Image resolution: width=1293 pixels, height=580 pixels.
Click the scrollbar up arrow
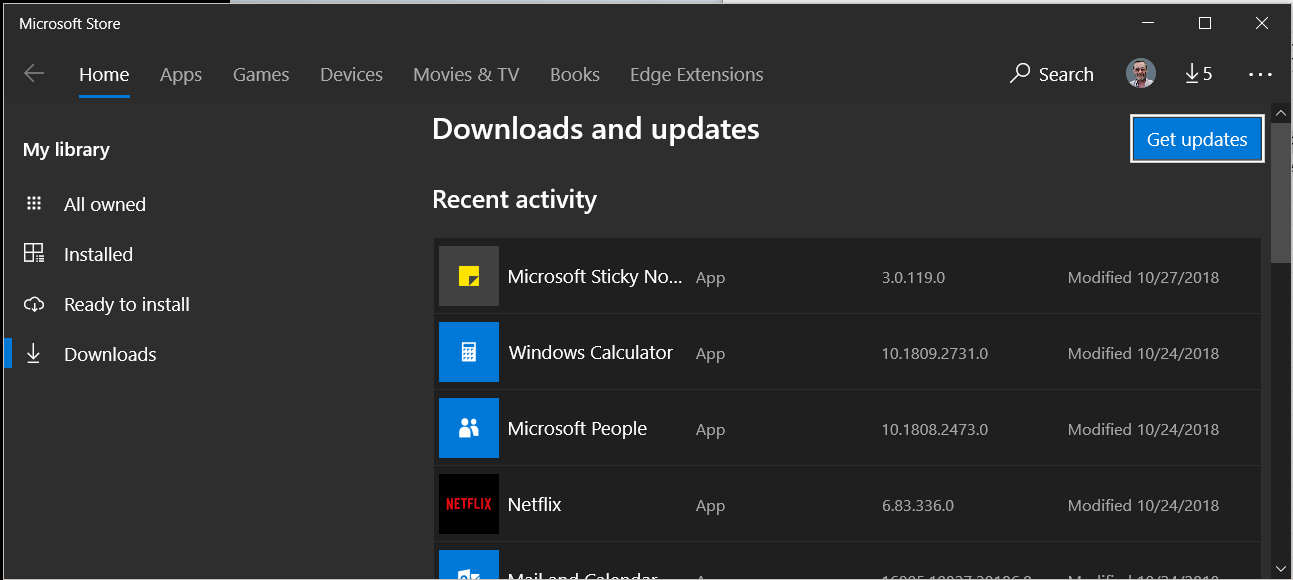pyautogui.click(x=1280, y=112)
